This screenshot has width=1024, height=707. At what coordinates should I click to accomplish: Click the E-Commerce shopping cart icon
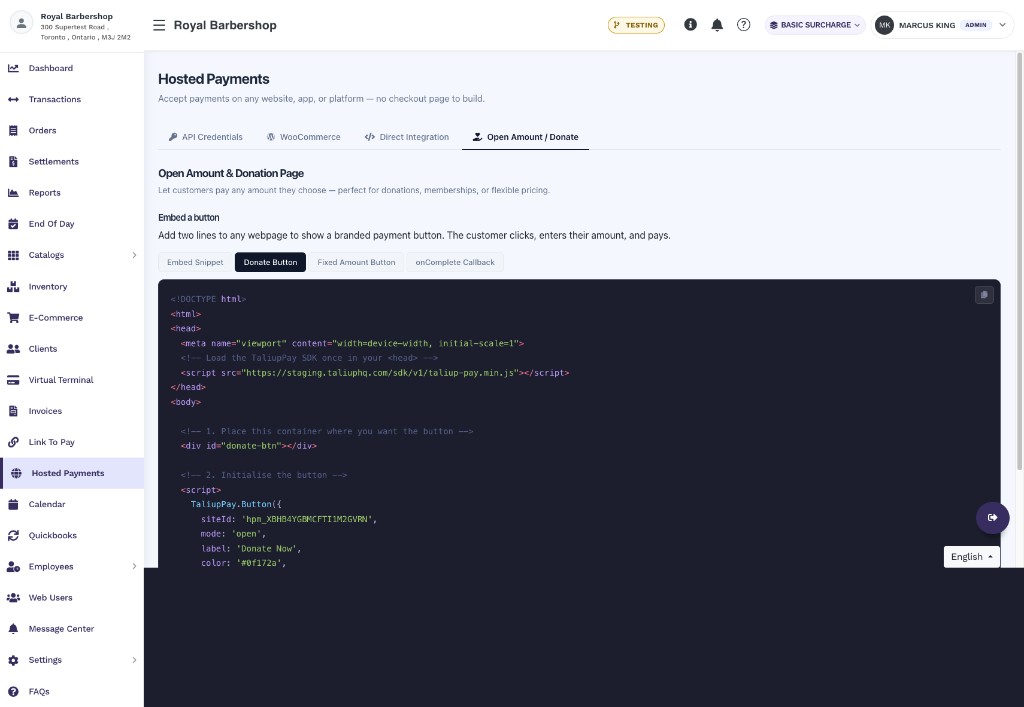[13, 318]
